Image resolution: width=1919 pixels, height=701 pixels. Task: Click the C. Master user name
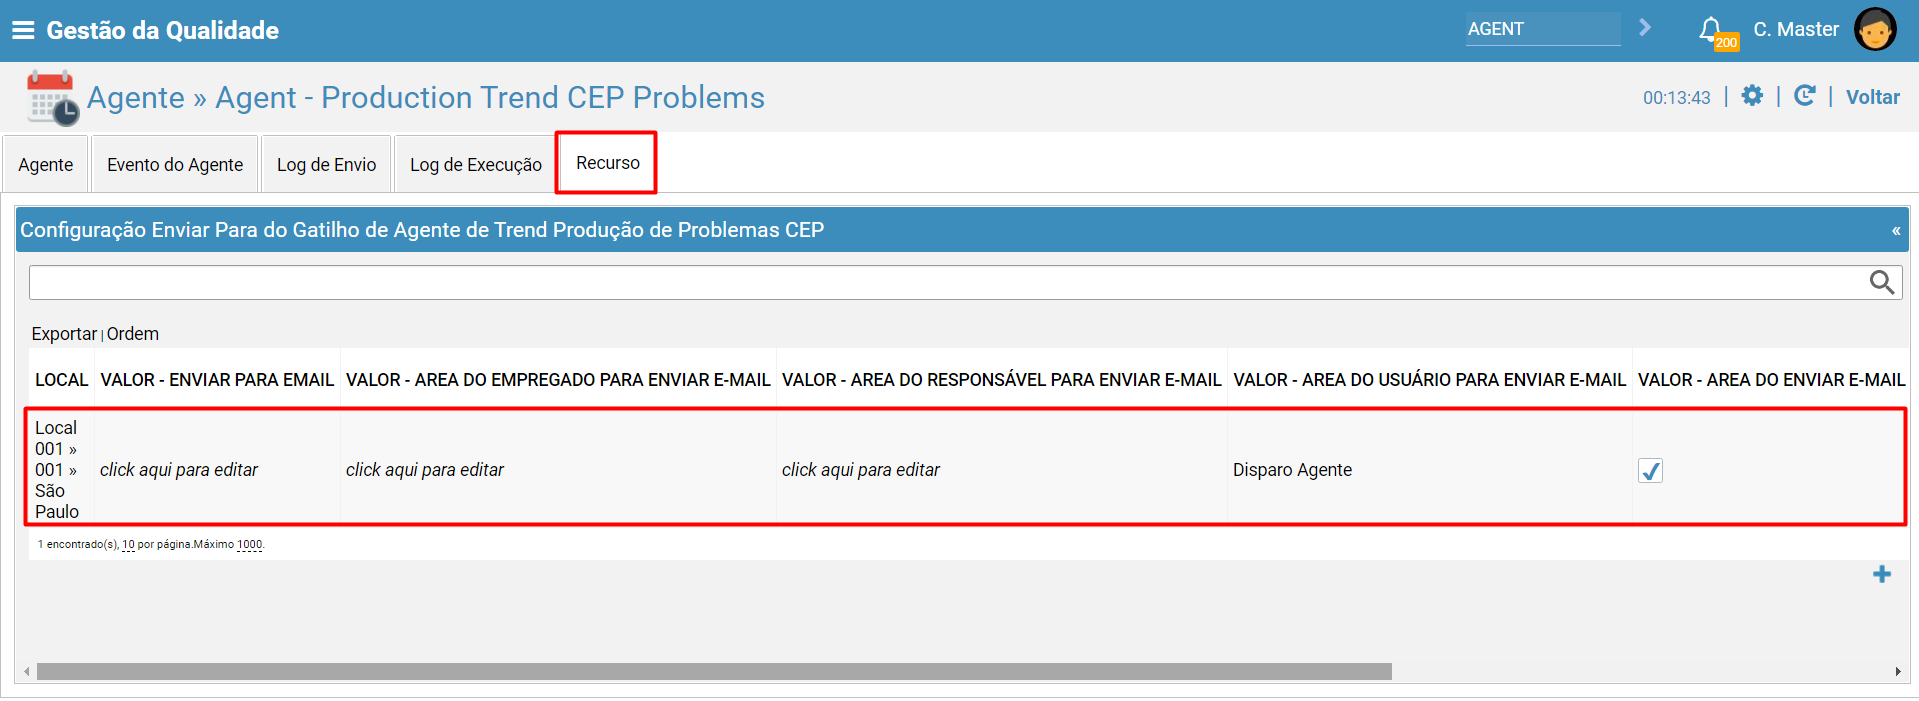1796,29
